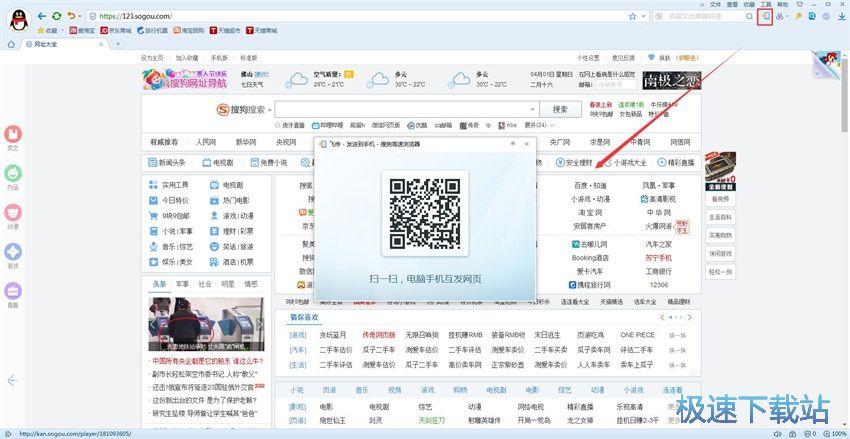Open the send-to-phone toolbar icon
This screenshot has width=850, height=439.
click(765, 16)
